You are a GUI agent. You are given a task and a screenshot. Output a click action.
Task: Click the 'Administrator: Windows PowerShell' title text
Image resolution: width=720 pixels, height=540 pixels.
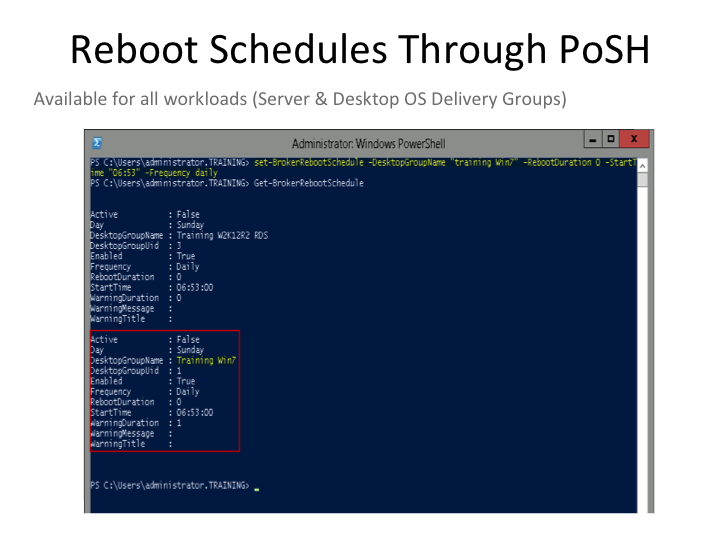[369, 144]
